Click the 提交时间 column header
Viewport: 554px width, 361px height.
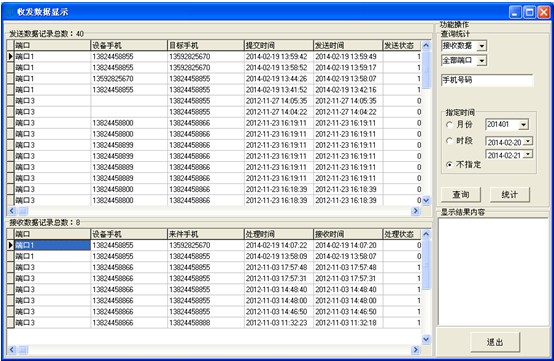pos(279,45)
